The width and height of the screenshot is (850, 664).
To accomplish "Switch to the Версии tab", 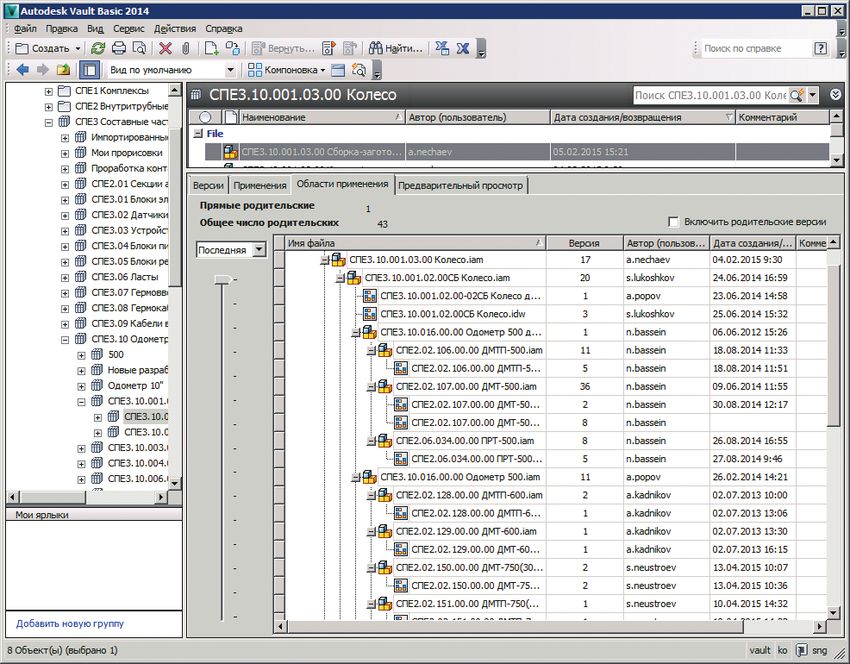I will point(208,185).
